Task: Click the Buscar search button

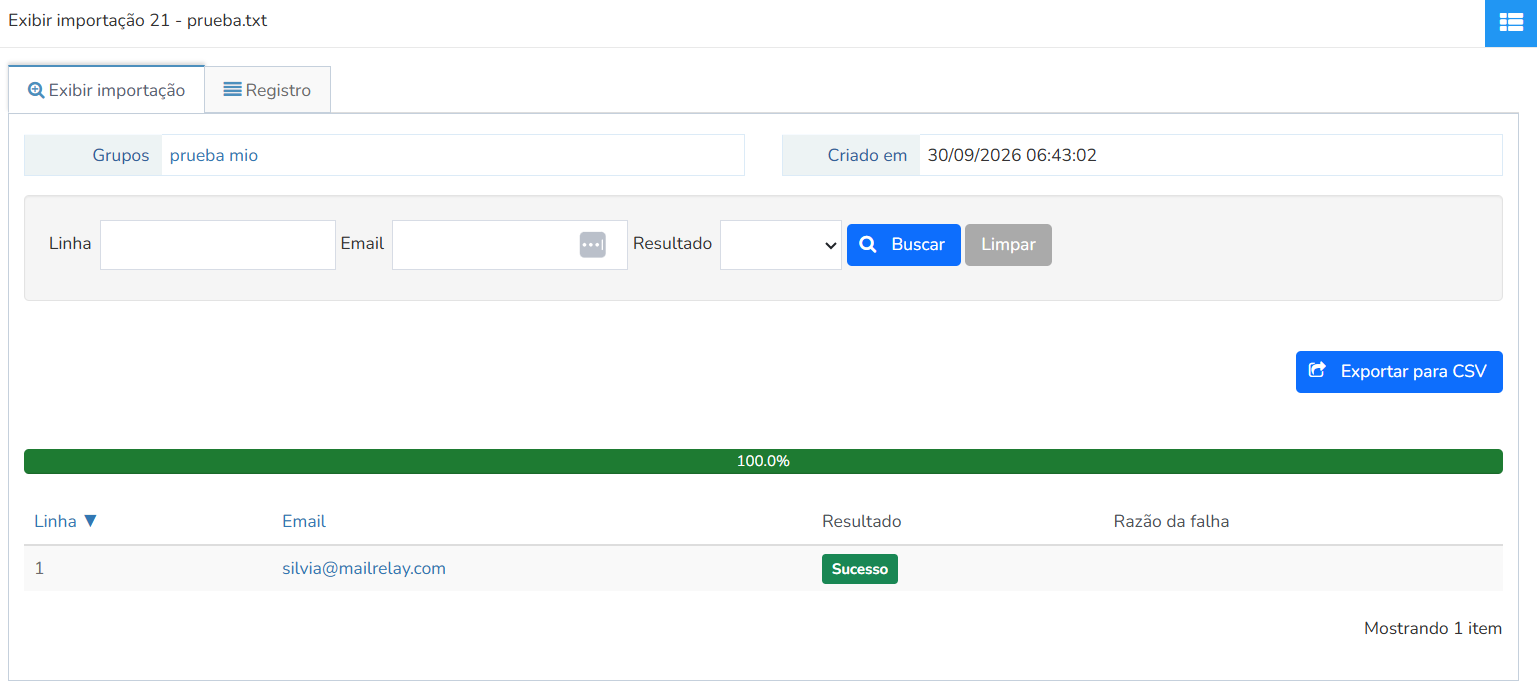Action: pos(904,245)
